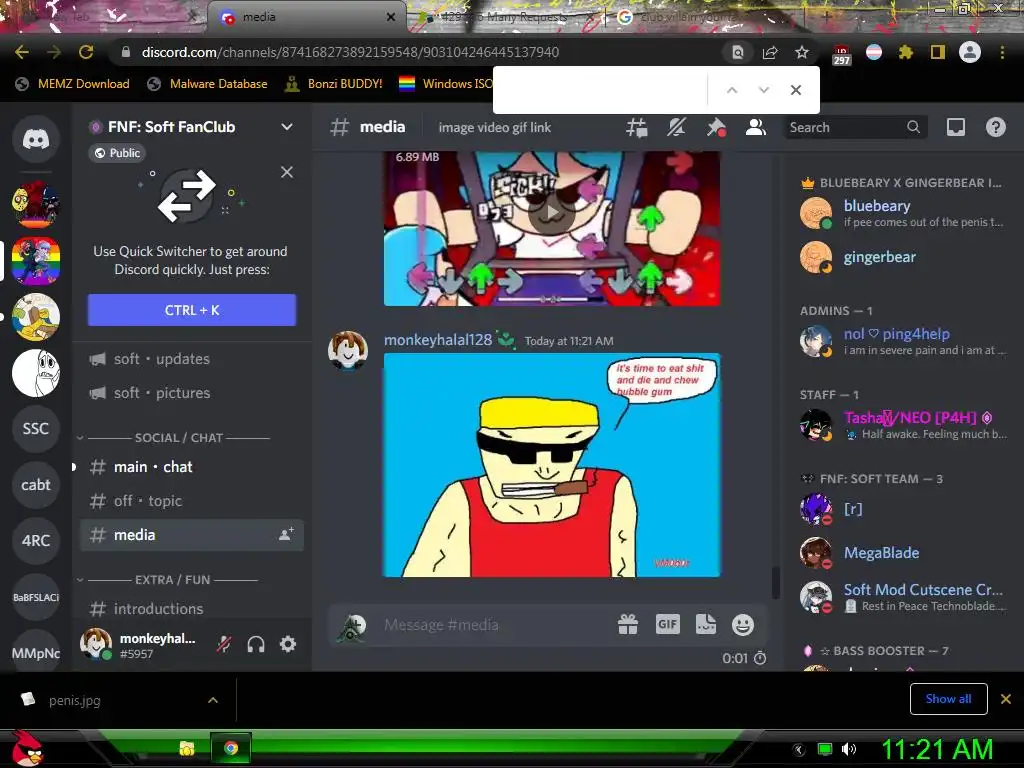Play the 6.89 MB video
Screen dimensions: 1024x768
point(552,212)
